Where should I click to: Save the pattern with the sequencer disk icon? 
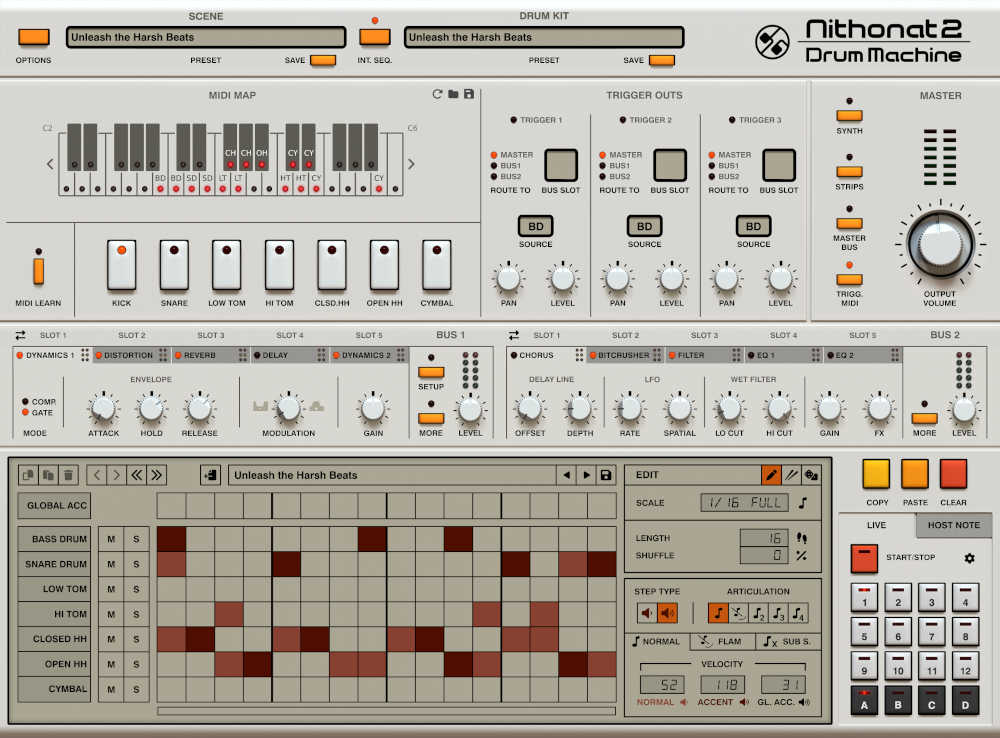pyautogui.click(x=605, y=475)
